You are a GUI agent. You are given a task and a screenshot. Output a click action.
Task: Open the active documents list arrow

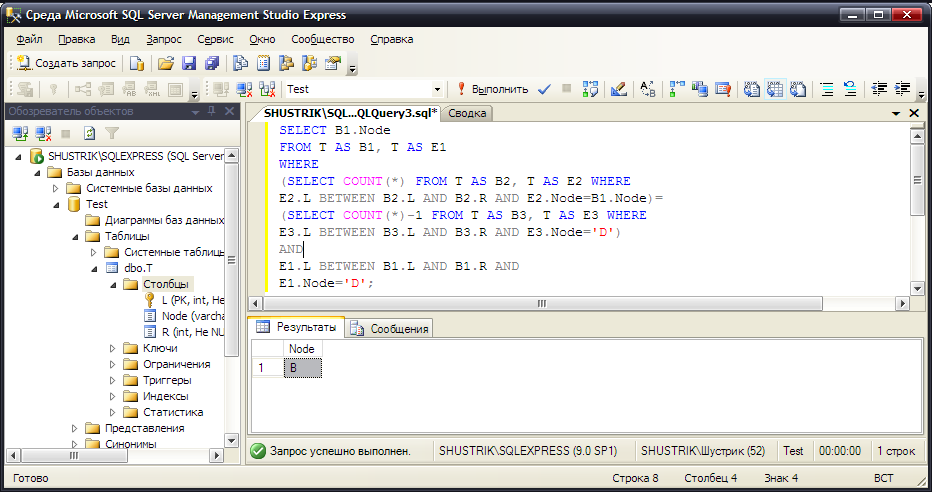point(896,113)
